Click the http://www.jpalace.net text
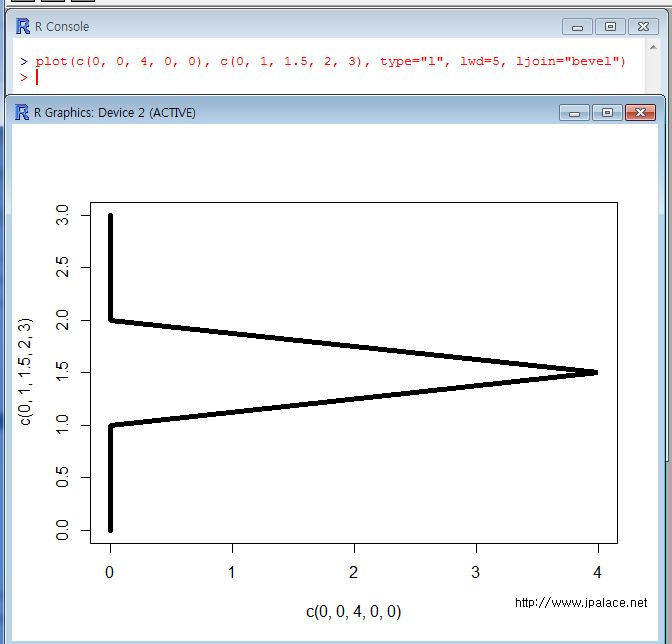 [x=581, y=603]
